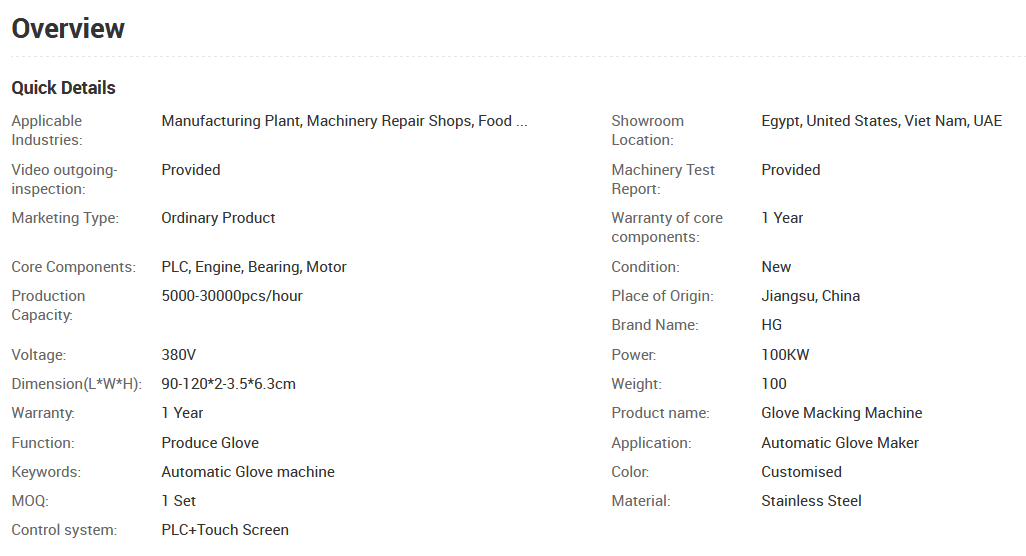Click the Showroom Location countries list

[x=881, y=121]
